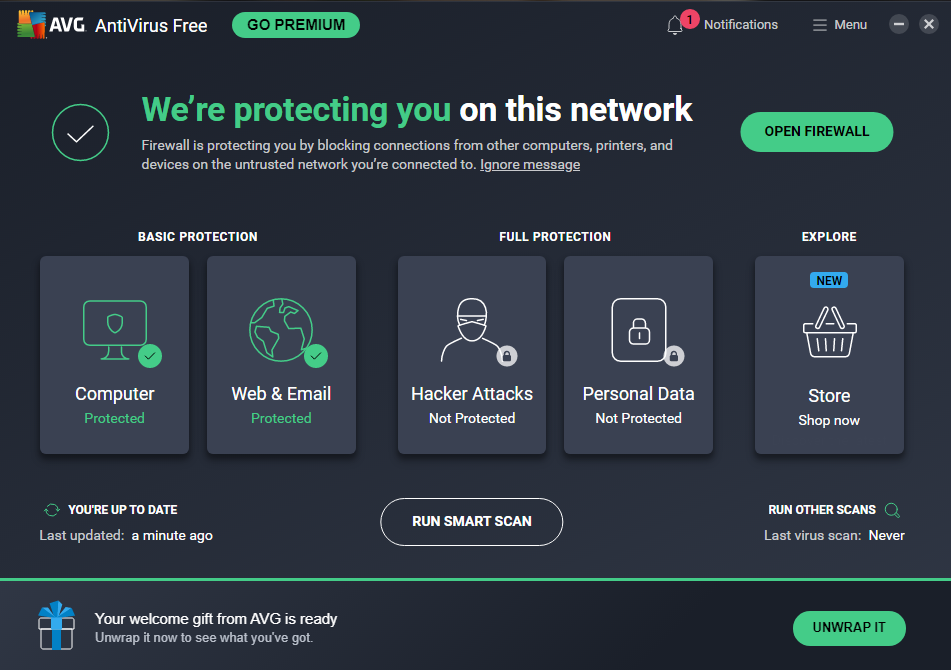
Task: Click 'a minute ago' last updated value
Action: pyautogui.click(x=172, y=535)
